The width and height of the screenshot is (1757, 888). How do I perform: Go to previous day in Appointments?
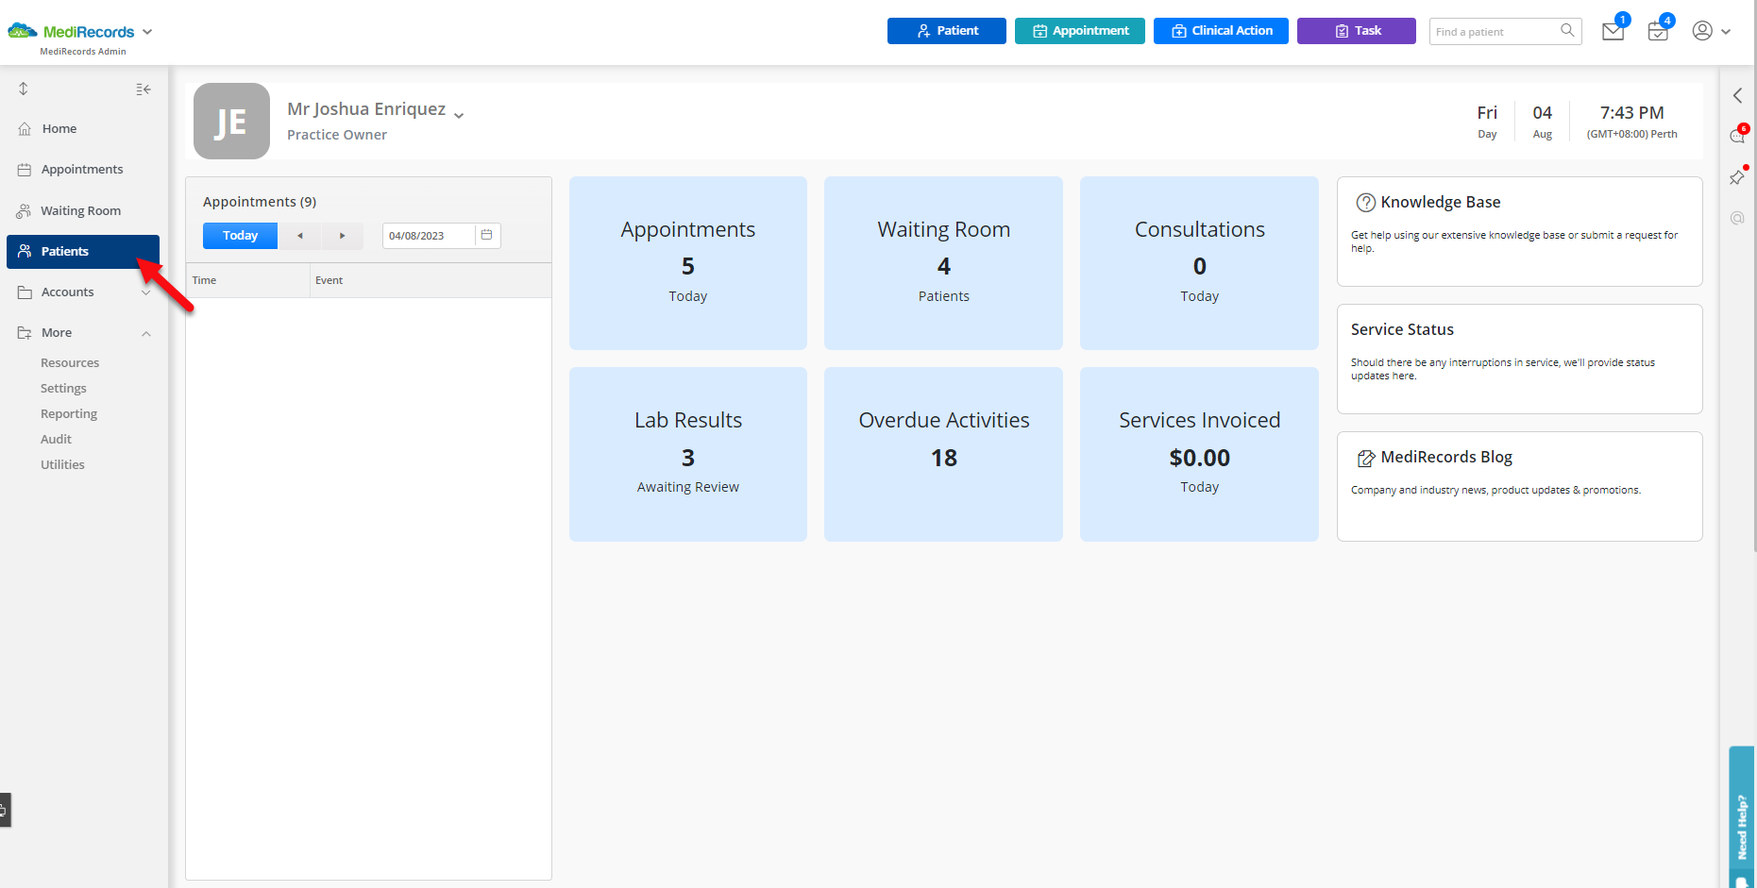[x=300, y=236]
